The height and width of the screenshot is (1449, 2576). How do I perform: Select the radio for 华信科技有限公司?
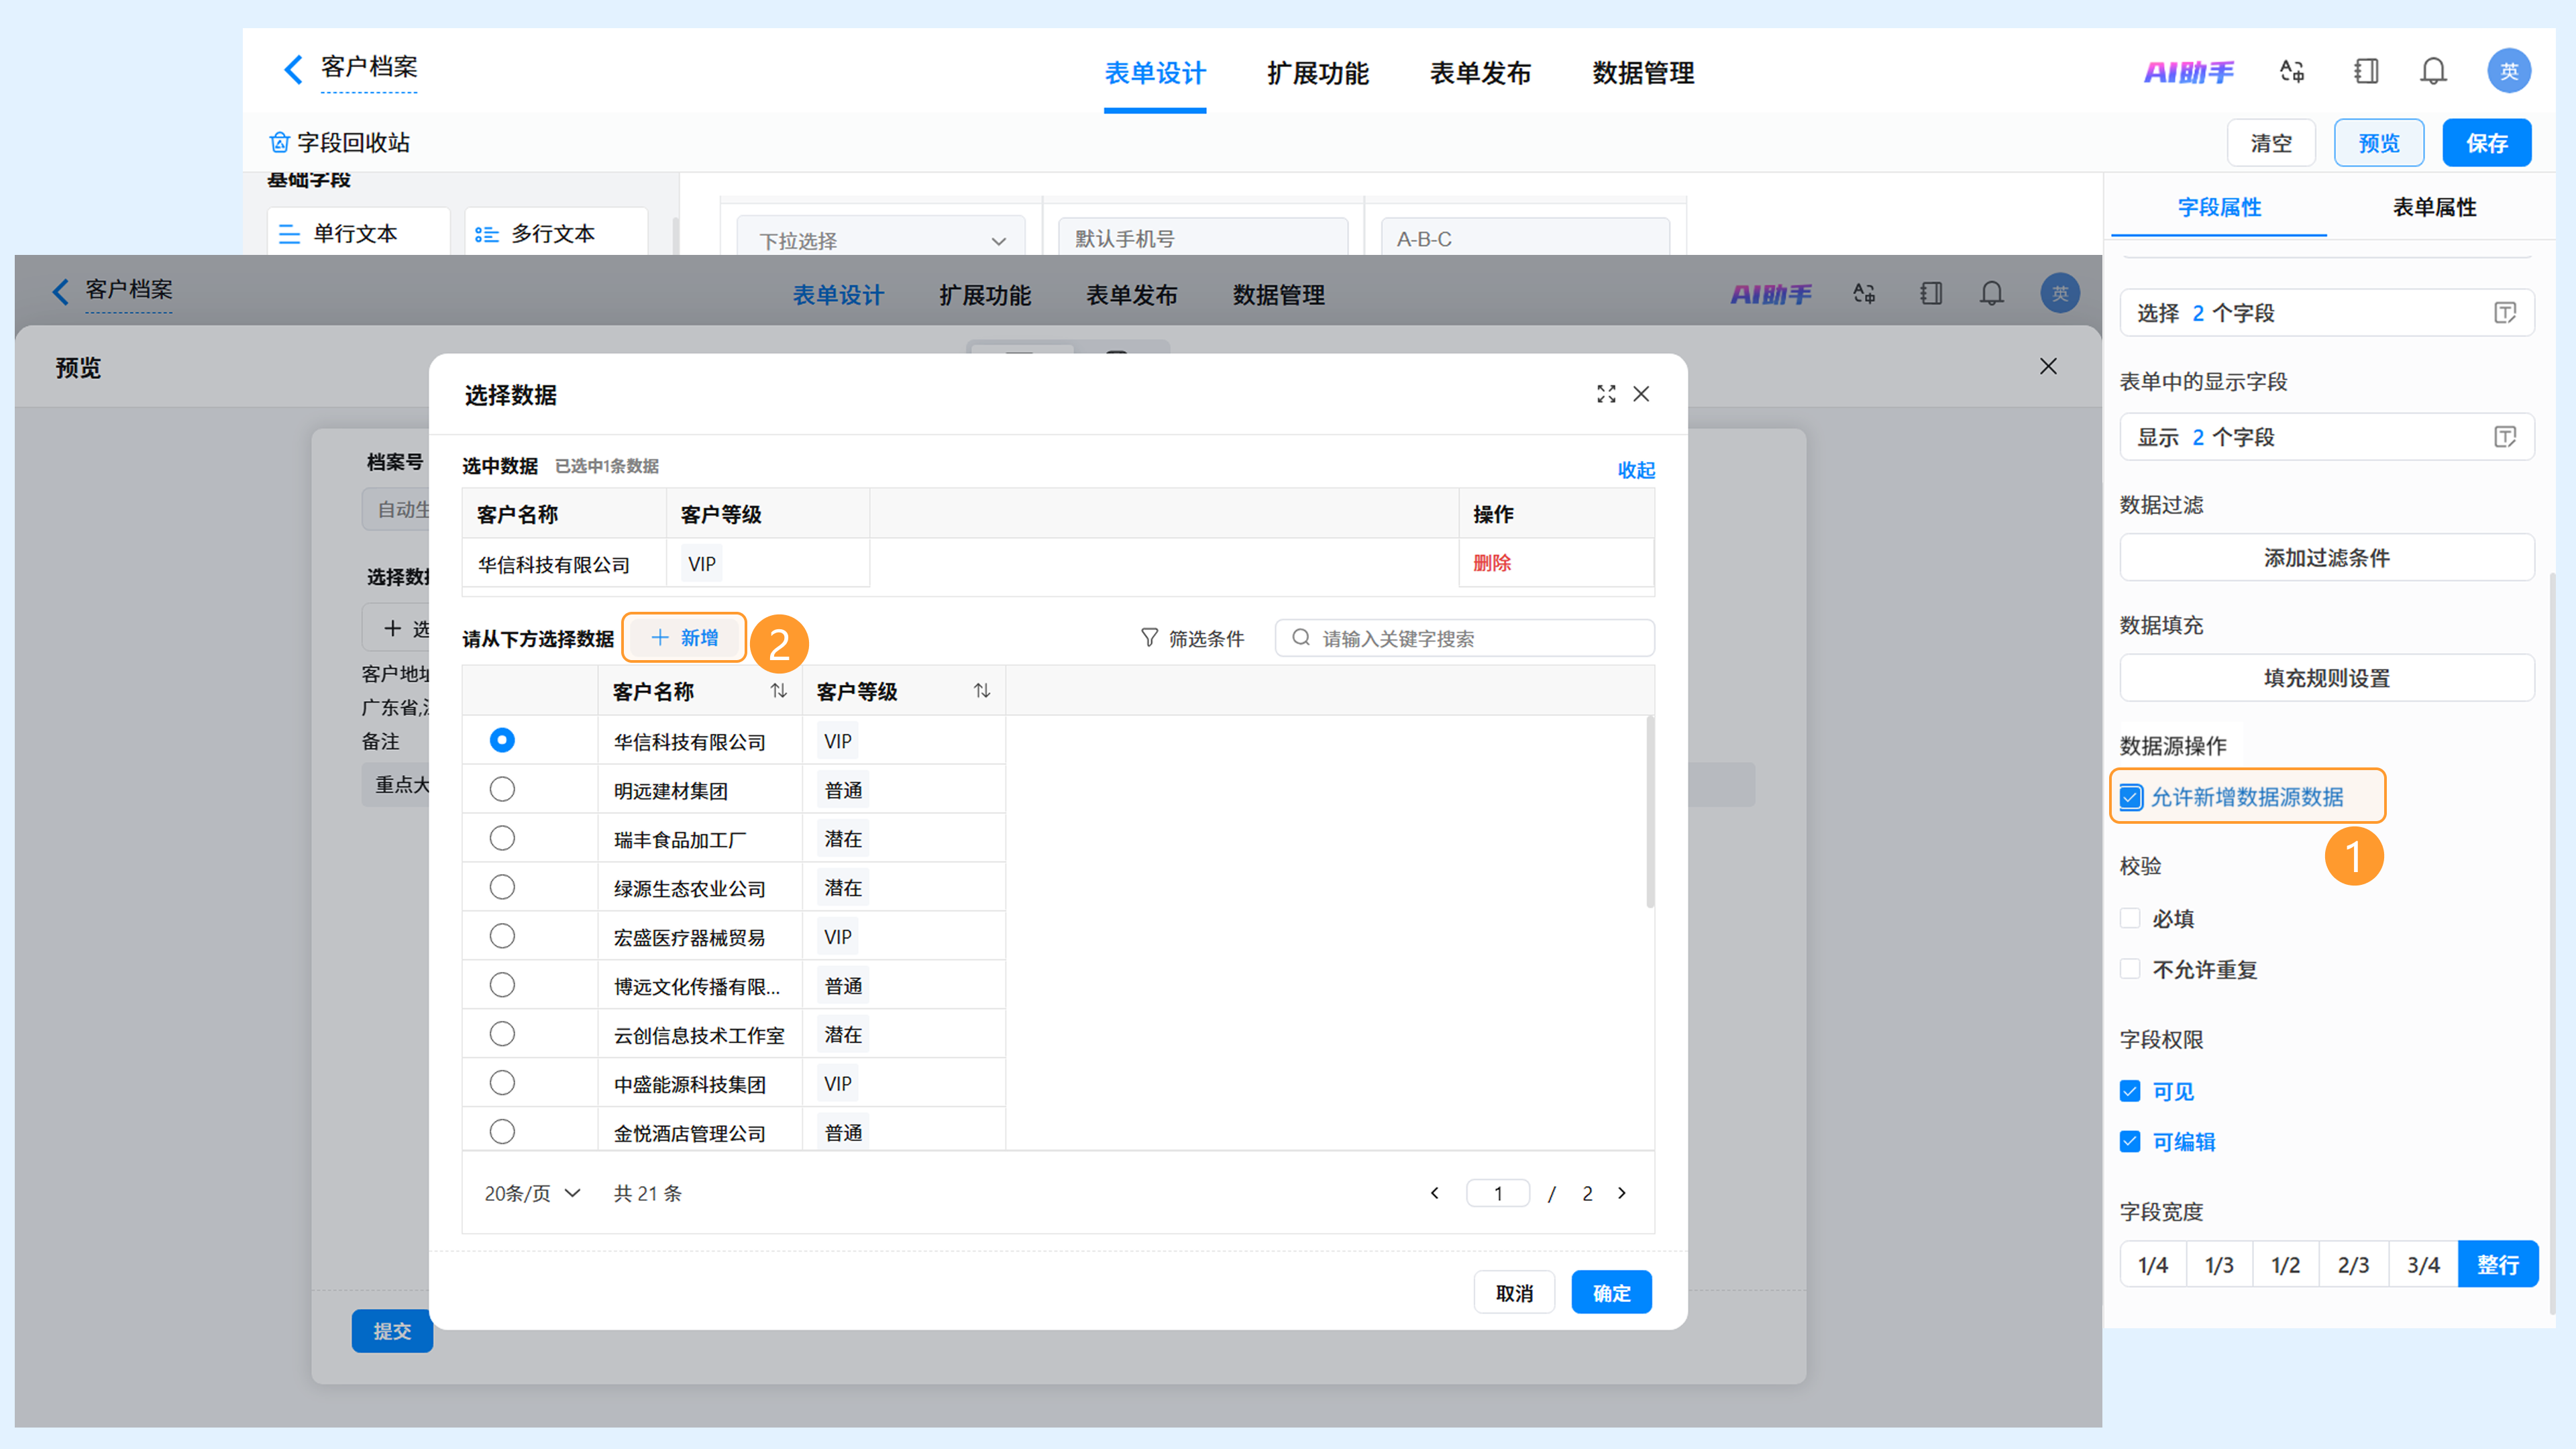click(502, 740)
